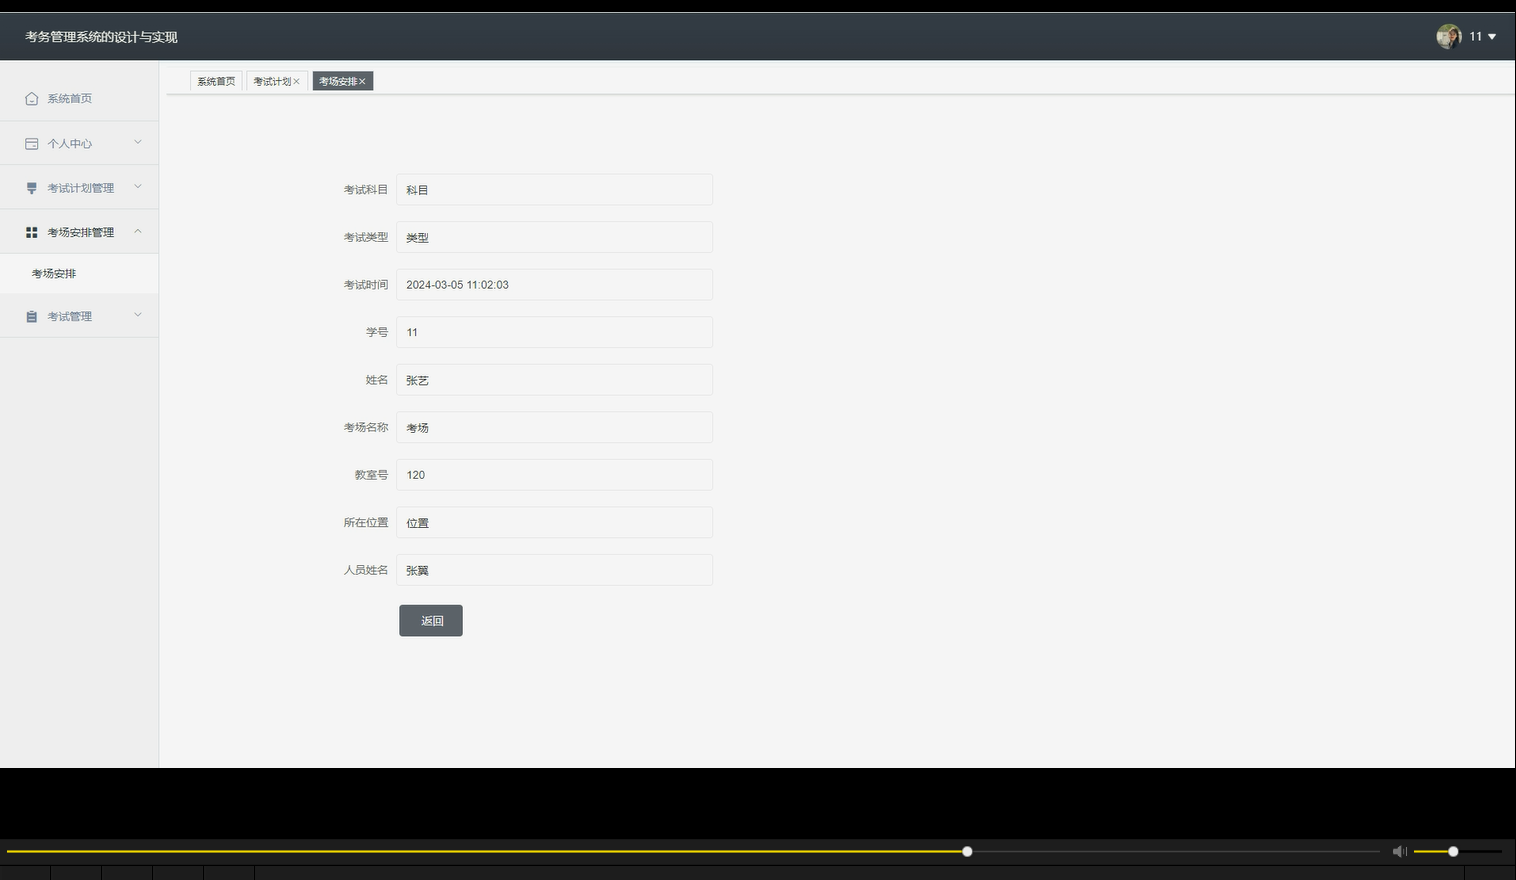Open 考场安排管理 menu item
This screenshot has width=1516, height=880.
[79, 231]
